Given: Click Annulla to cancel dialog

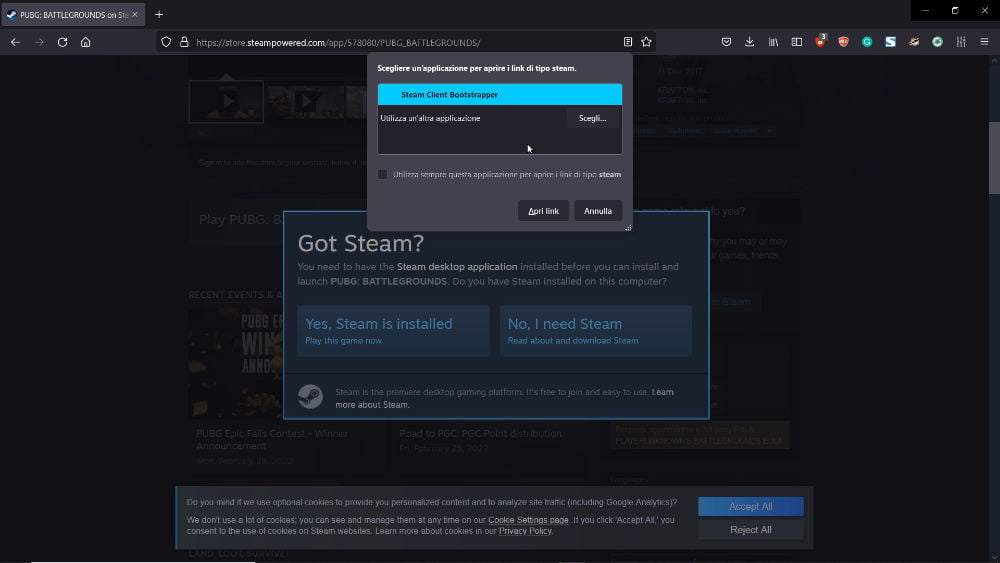Looking at the screenshot, I should point(598,211).
